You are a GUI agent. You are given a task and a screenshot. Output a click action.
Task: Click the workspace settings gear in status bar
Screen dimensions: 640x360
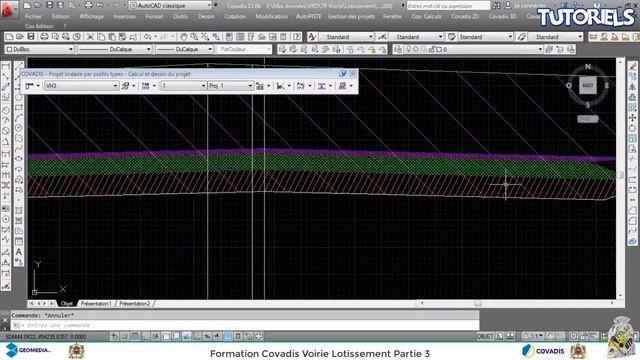(x=573, y=336)
